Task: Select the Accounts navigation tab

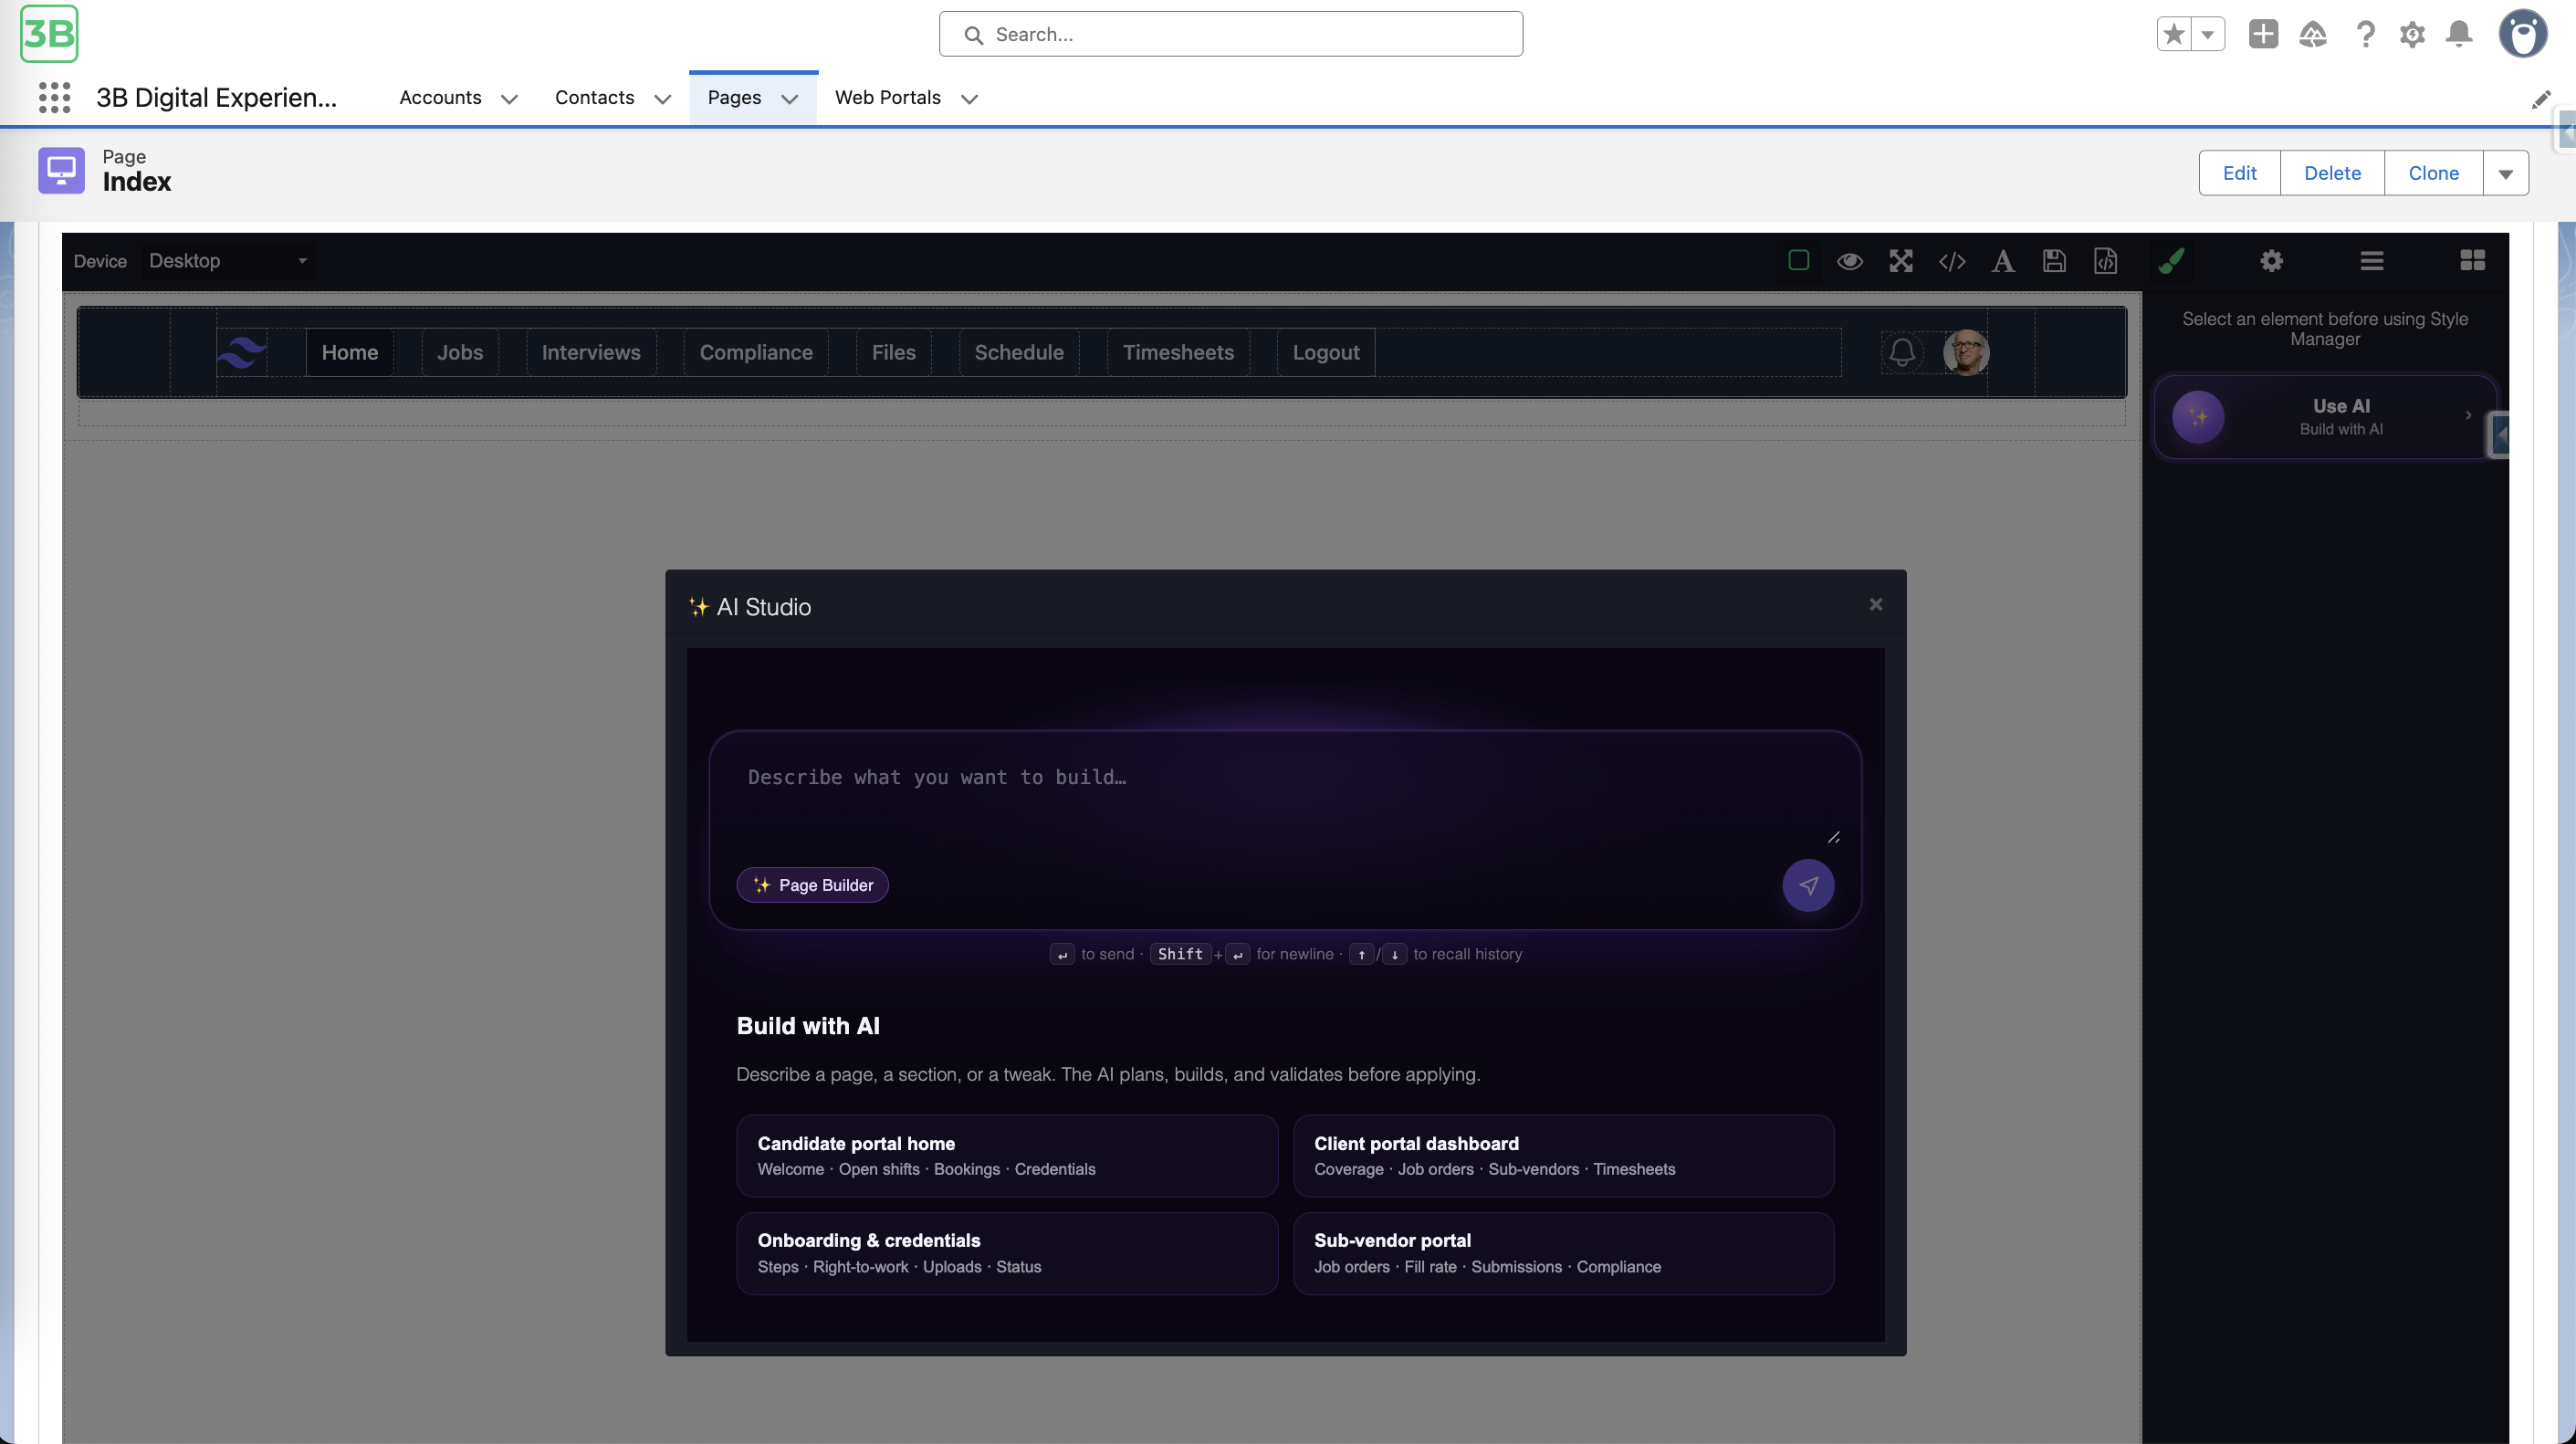Action: pyautogui.click(x=440, y=98)
